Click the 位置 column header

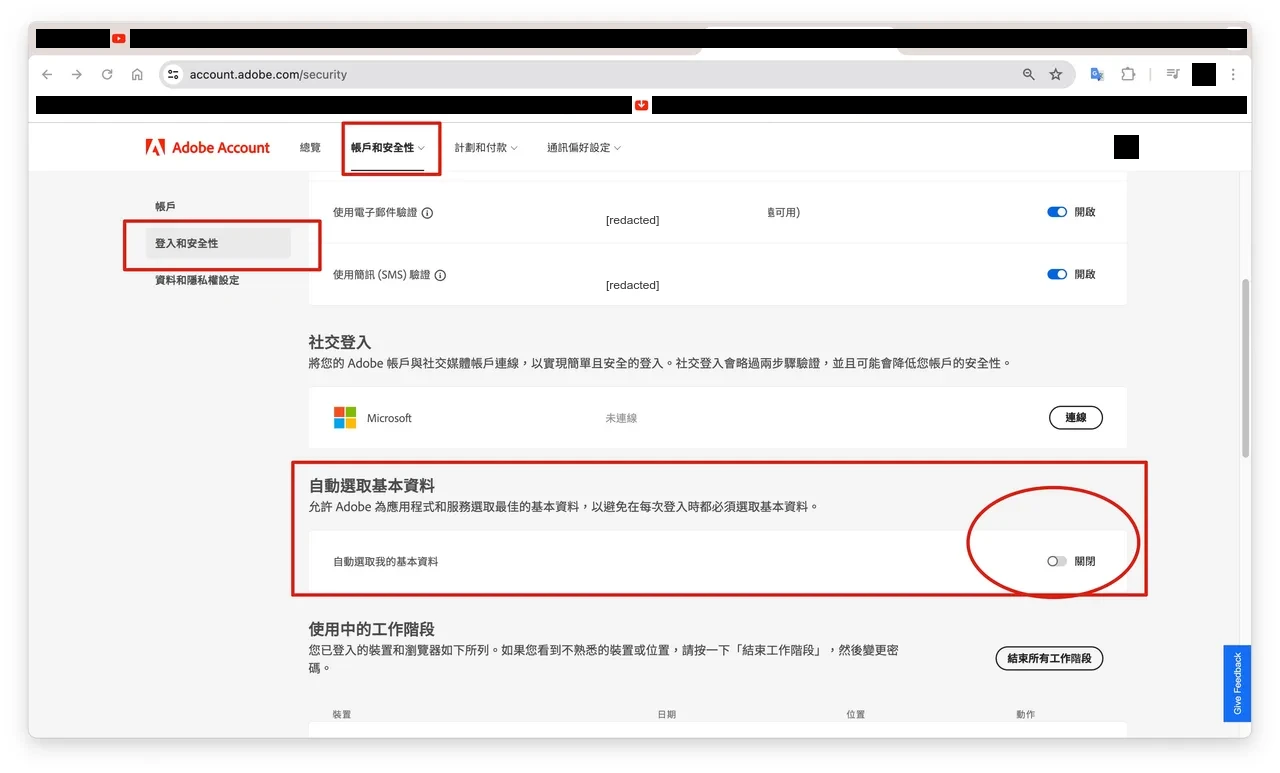click(856, 715)
